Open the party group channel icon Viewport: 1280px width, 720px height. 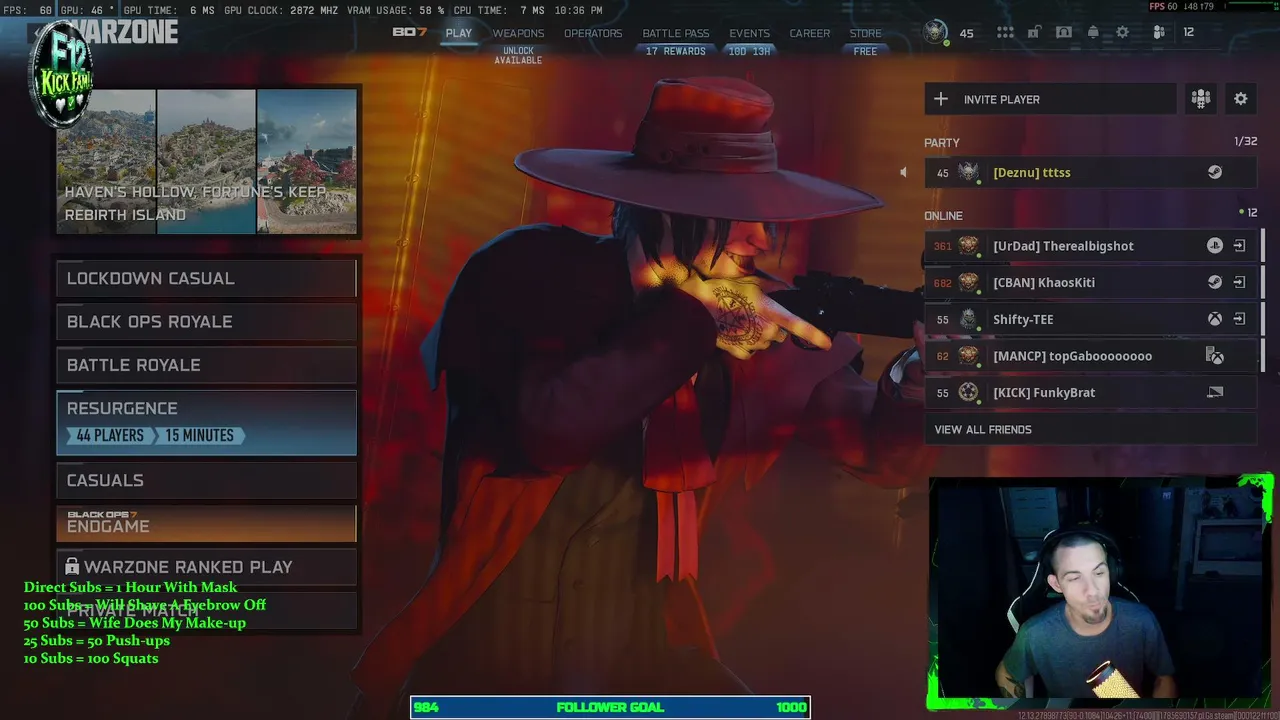coord(1201,99)
